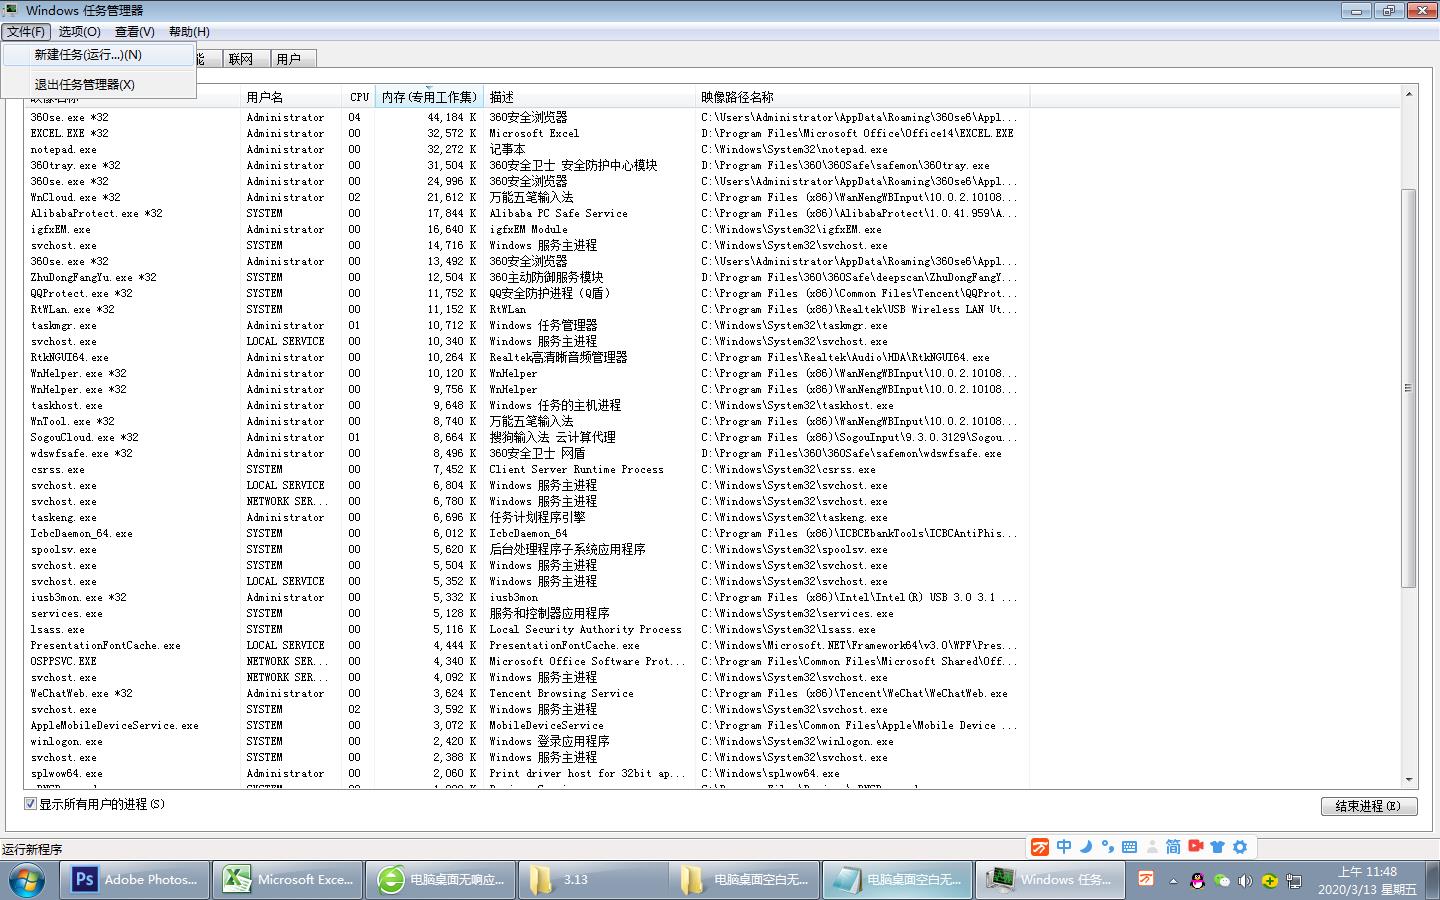The width and height of the screenshot is (1440, 900).
Task: Sort by 映像路径名称 column header
Action: click(862, 97)
